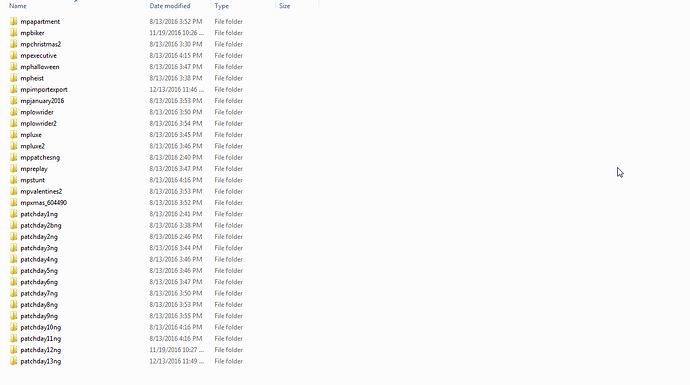Click File folder type of mpstunt row
Screen dimensions: 690x385
(228, 180)
